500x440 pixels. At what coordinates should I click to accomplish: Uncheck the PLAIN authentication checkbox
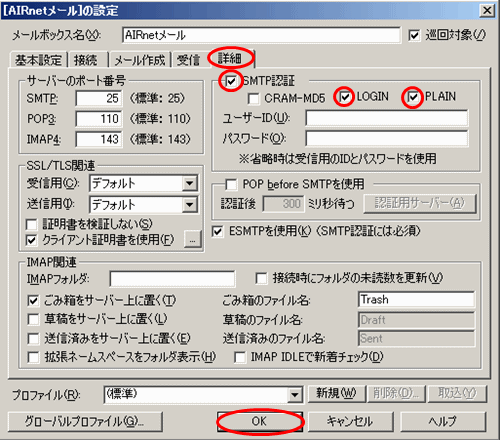point(413,97)
